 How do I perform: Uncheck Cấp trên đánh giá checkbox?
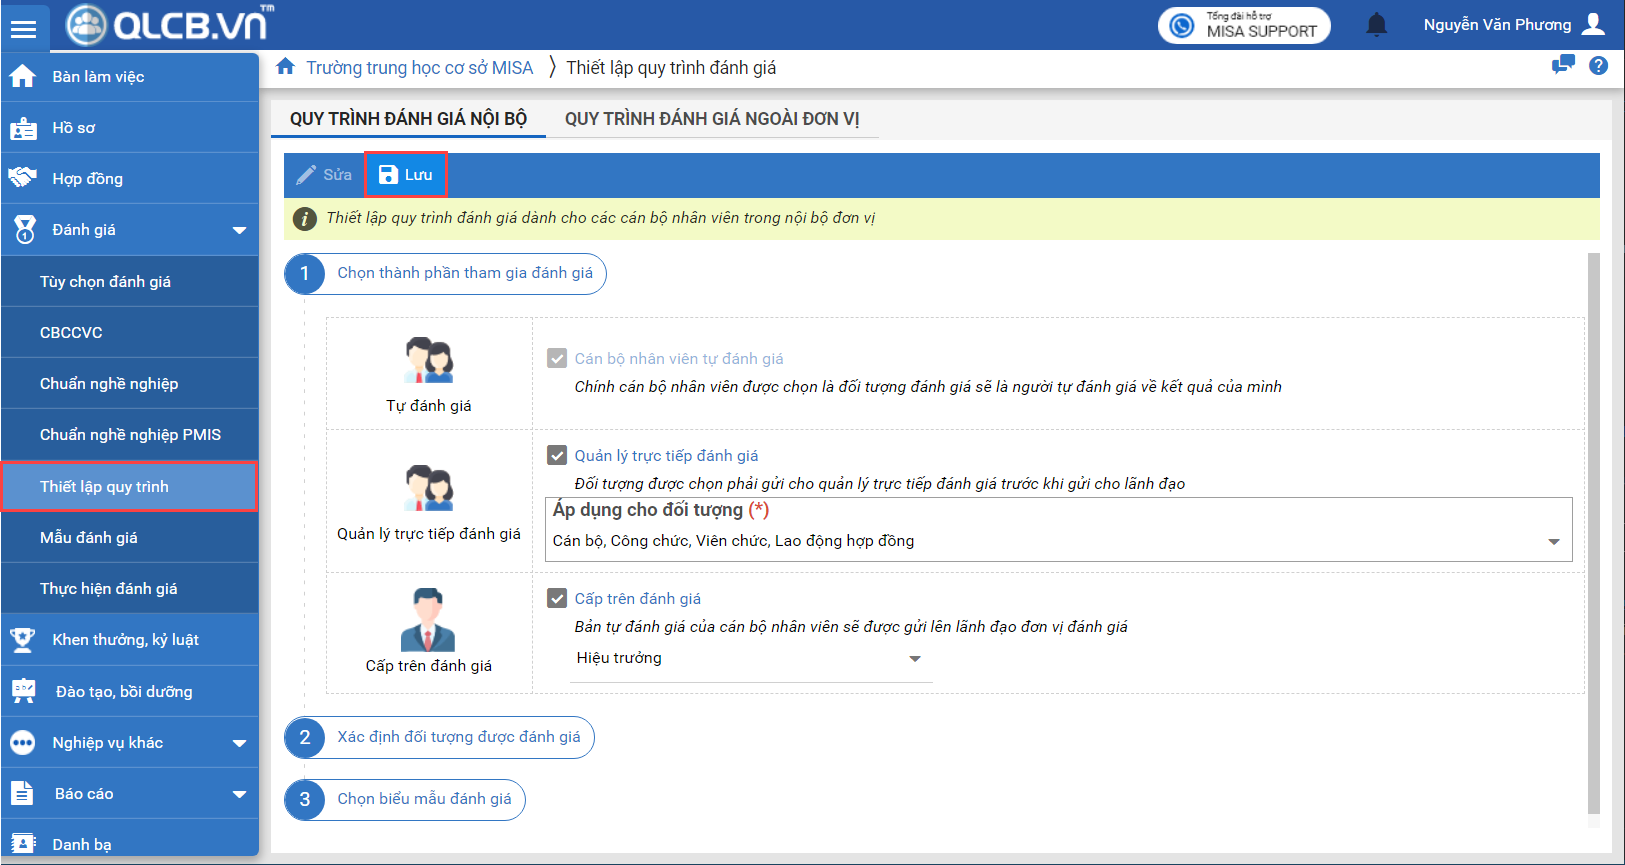(x=557, y=598)
